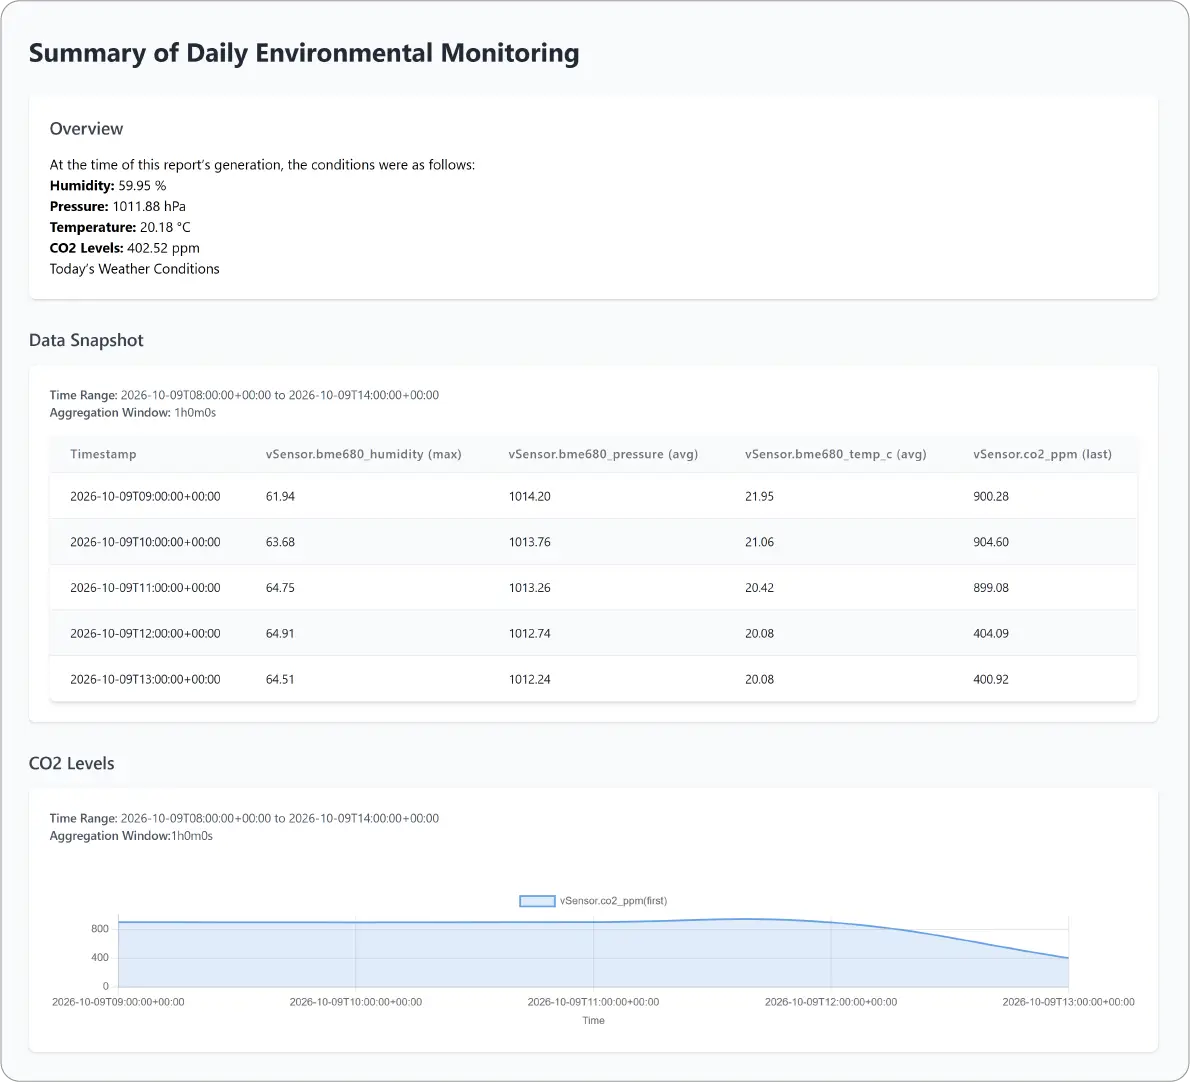This screenshot has width=1190, height=1082.
Task: Click the vSensor.co2_ppm (last) column header
Action: point(1043,455)
